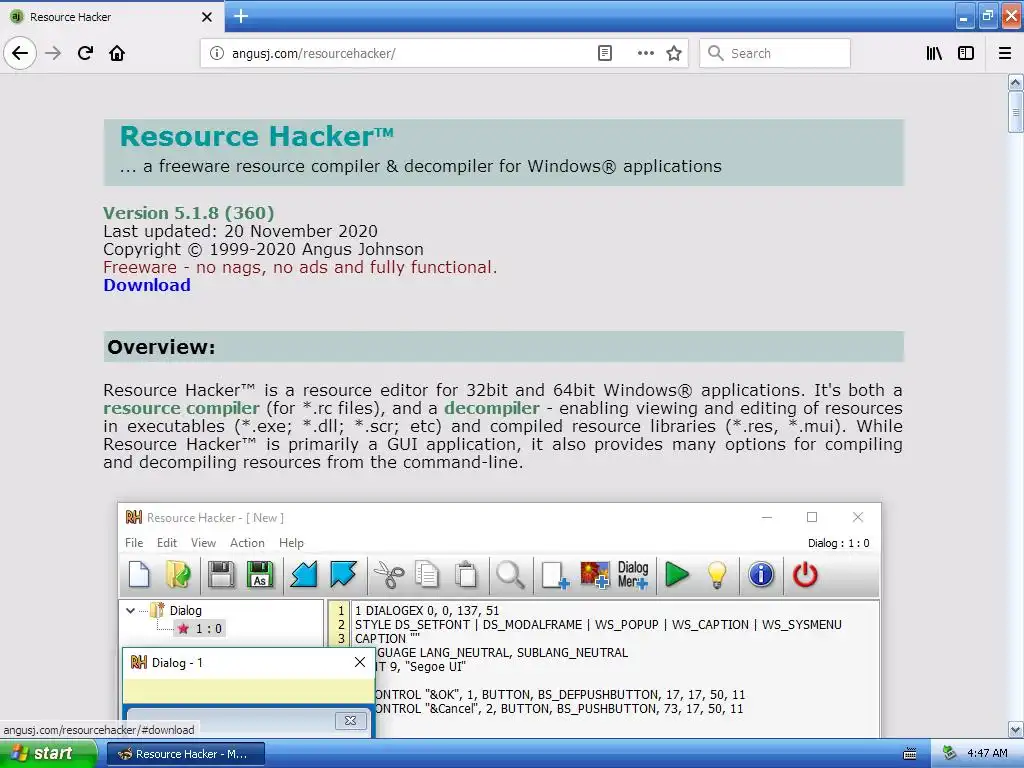Click the Save floppy disk toolbar icon
This screenshot has width=1024, height=768.
221,575
